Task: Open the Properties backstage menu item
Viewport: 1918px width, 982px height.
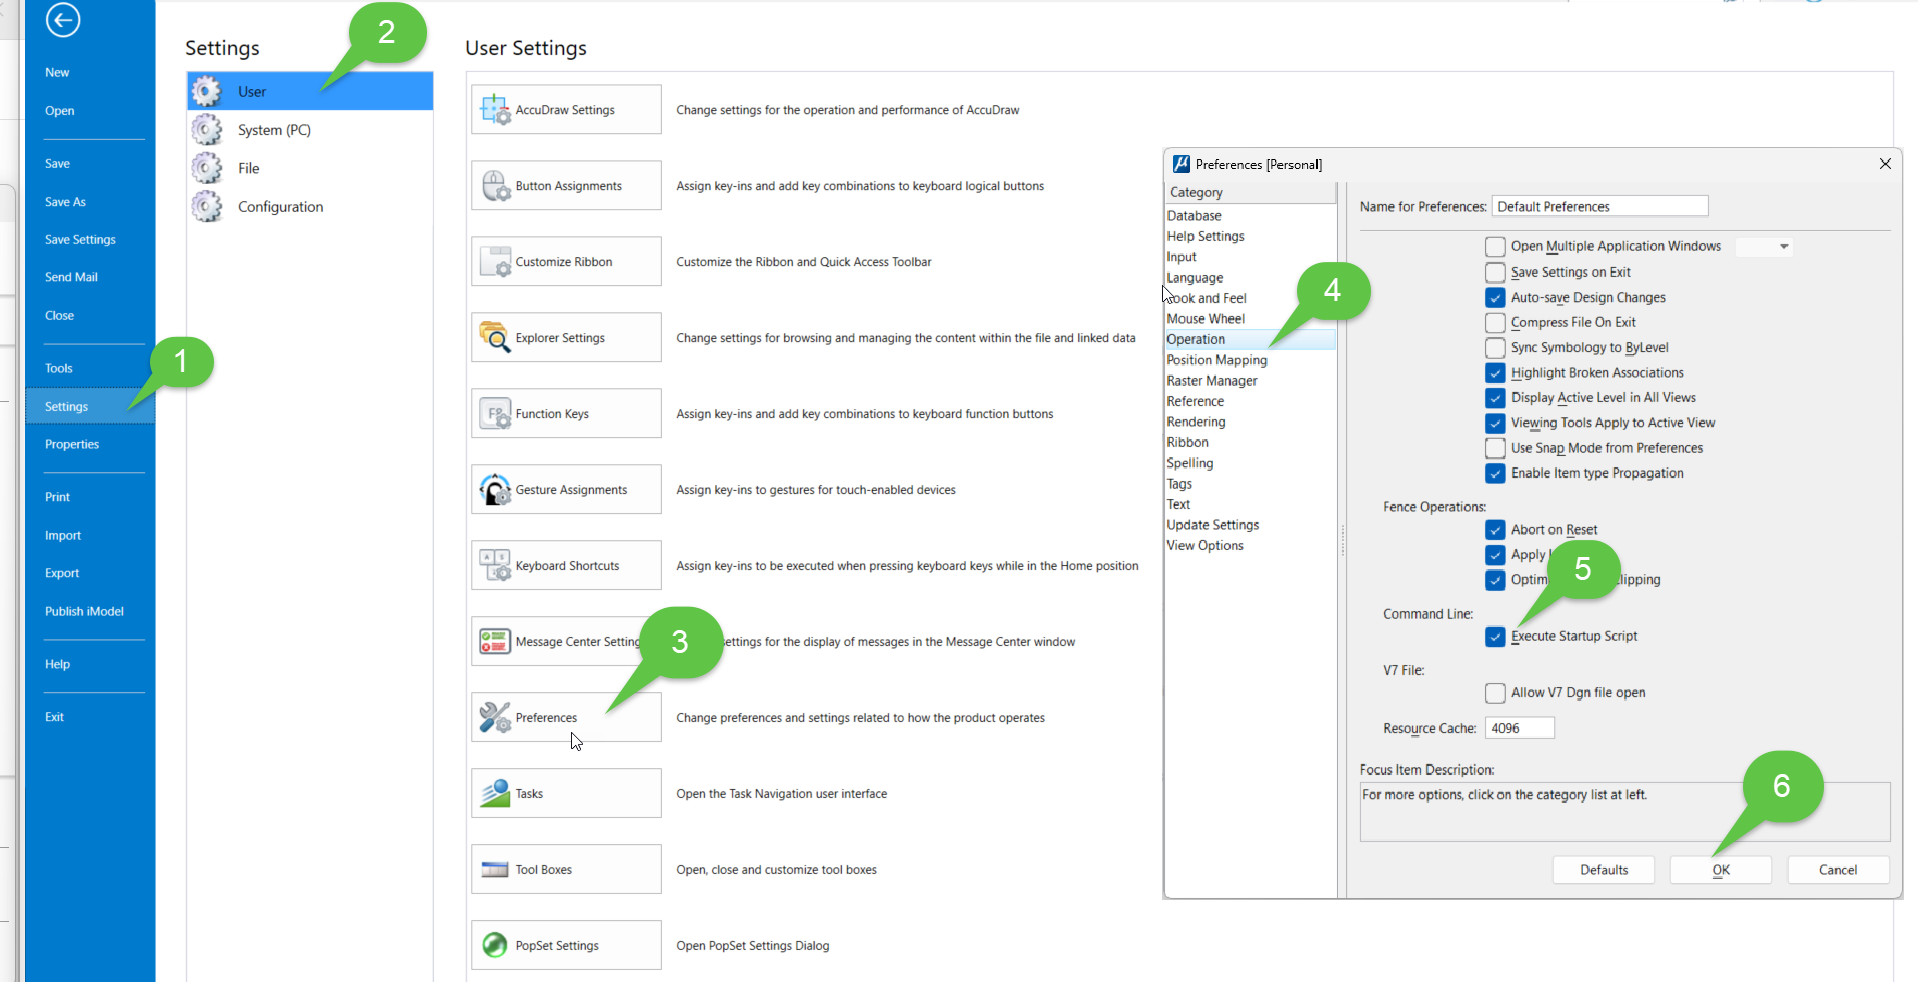Action: click(x=72, y=444)
